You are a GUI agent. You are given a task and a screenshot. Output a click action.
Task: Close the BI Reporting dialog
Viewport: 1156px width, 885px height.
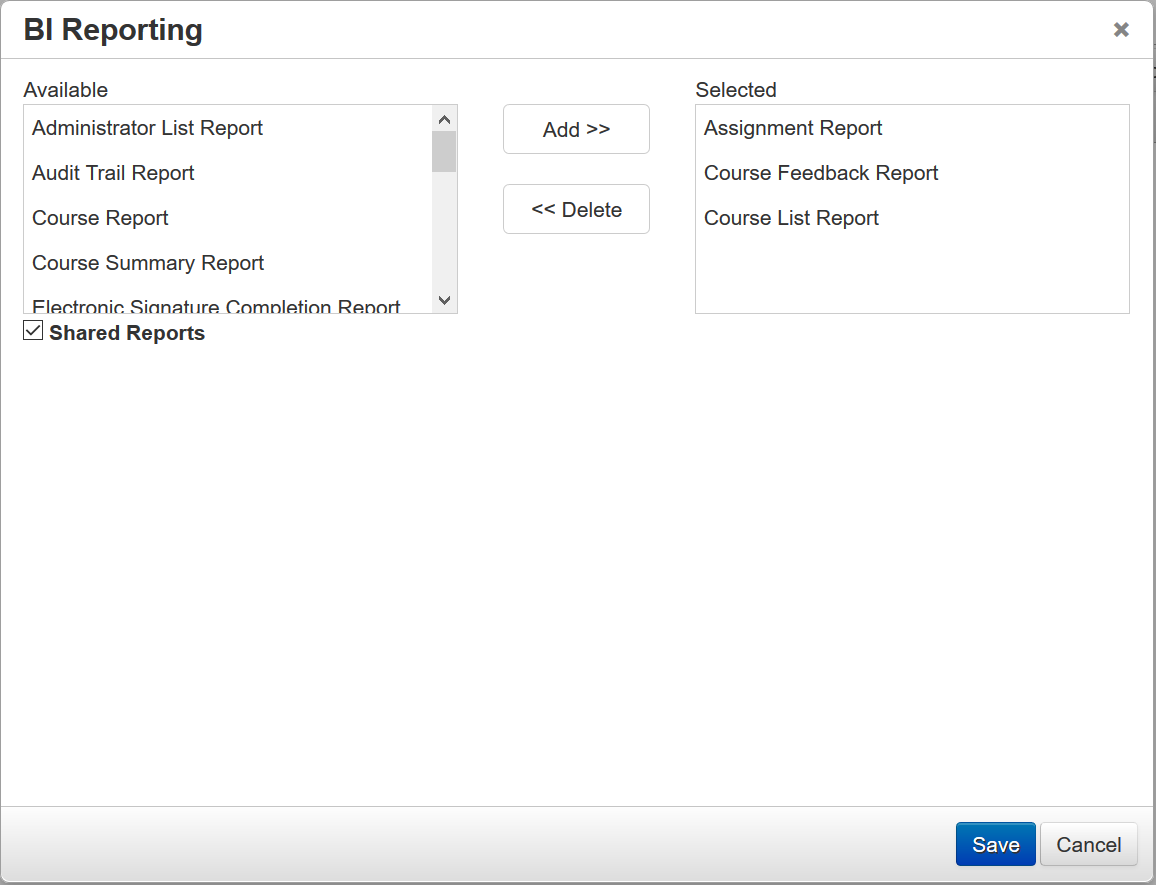[x=1121, y=30]
